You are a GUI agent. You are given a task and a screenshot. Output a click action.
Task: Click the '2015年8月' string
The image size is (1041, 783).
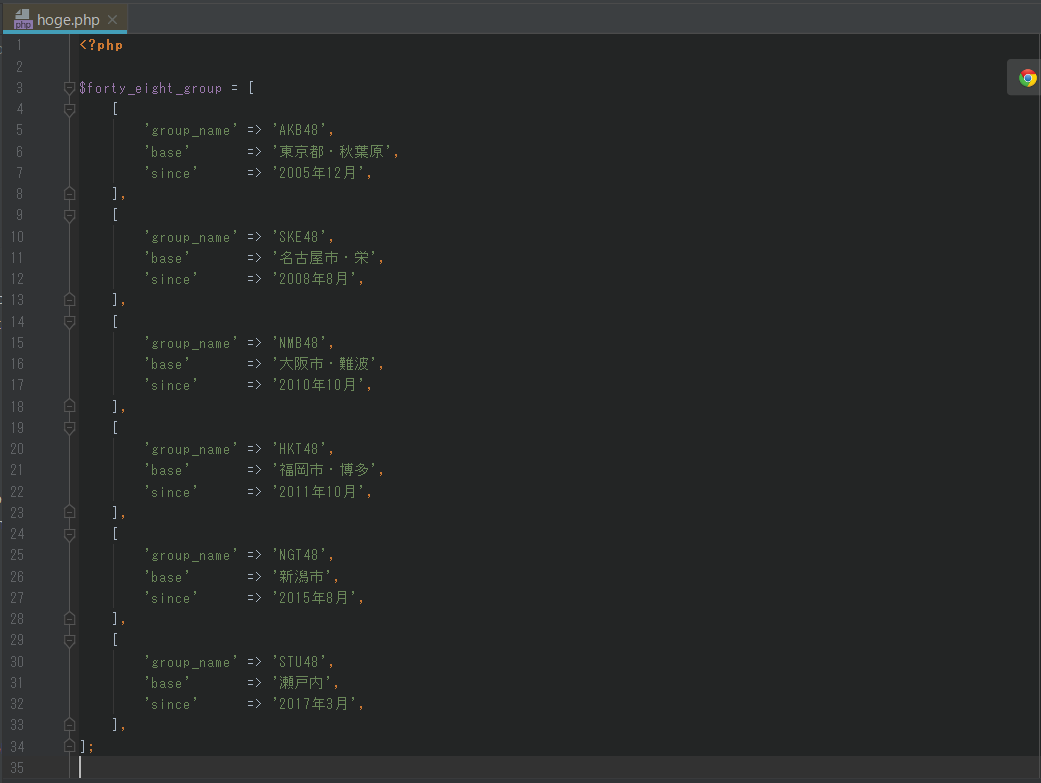coord(315,598)
